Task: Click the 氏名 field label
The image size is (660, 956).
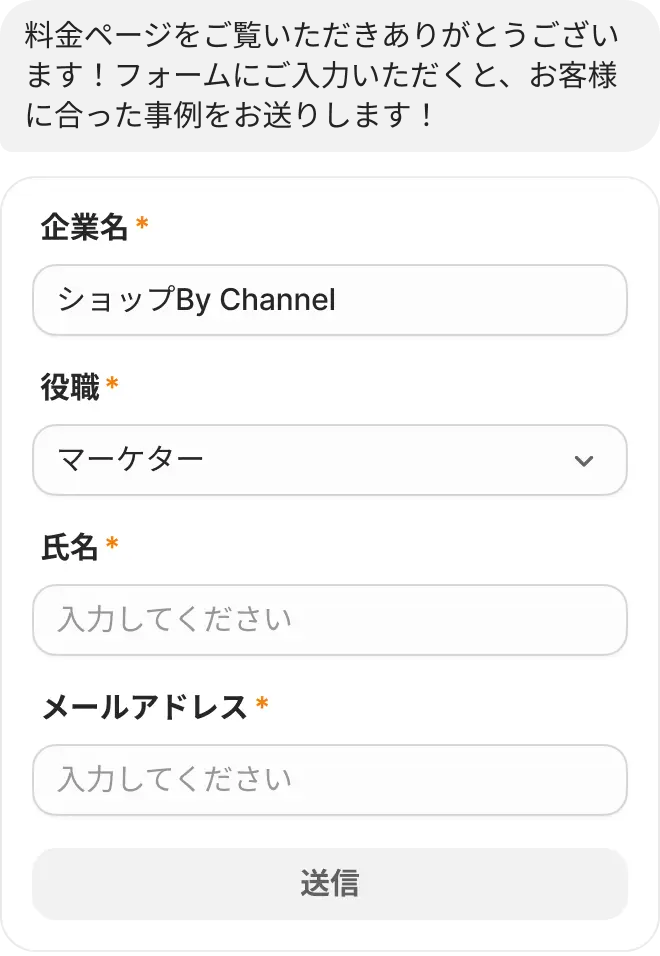Action: tap(70, 548)
